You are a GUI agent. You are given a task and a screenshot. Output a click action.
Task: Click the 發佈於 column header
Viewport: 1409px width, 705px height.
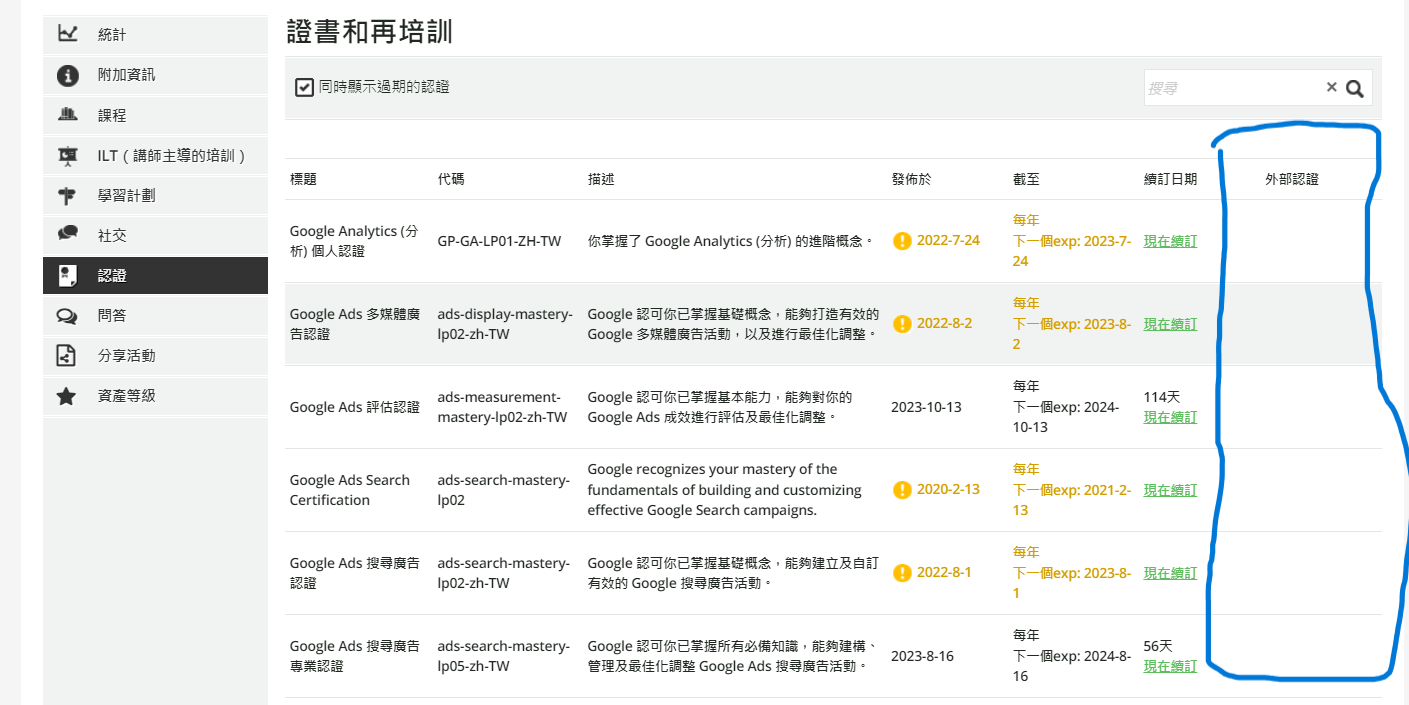(x=911, y=179)
